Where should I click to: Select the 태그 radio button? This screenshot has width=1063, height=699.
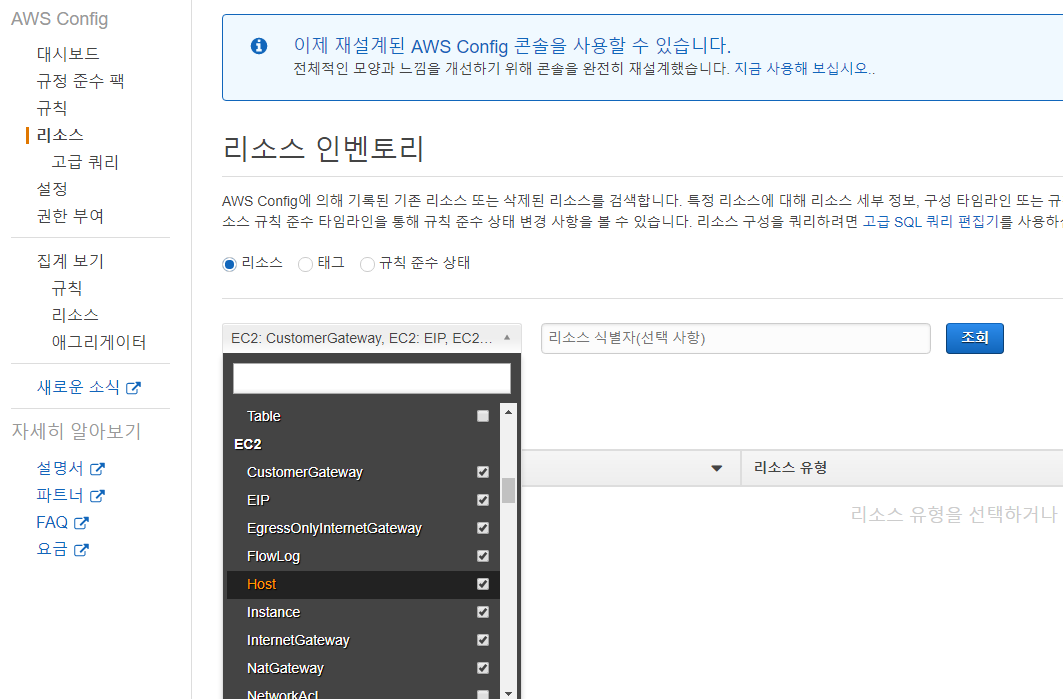305,264
